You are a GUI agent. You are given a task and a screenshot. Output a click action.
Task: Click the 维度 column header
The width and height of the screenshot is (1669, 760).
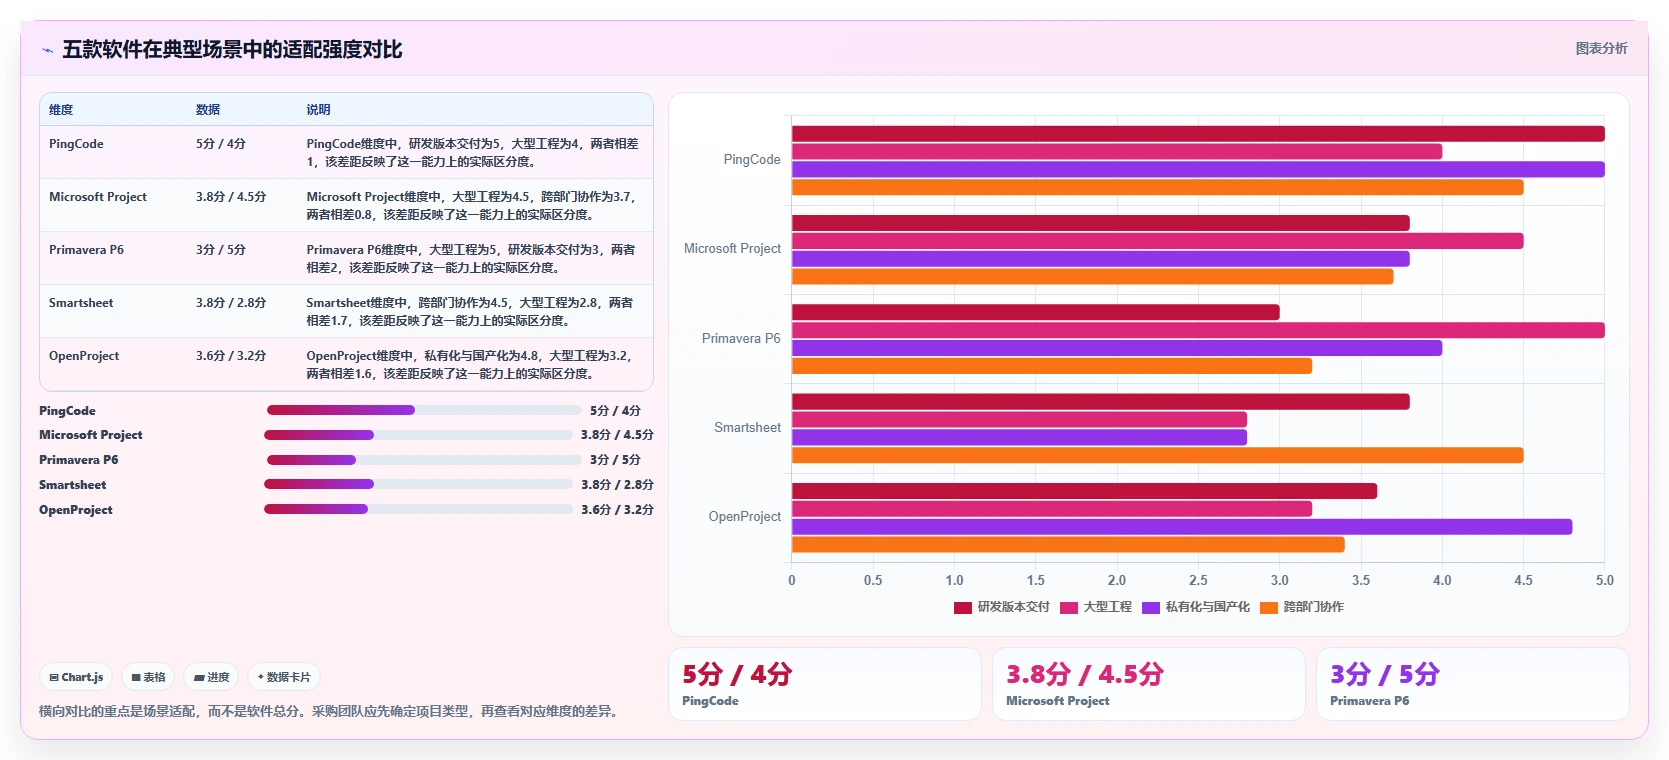[x=61, y=110]
